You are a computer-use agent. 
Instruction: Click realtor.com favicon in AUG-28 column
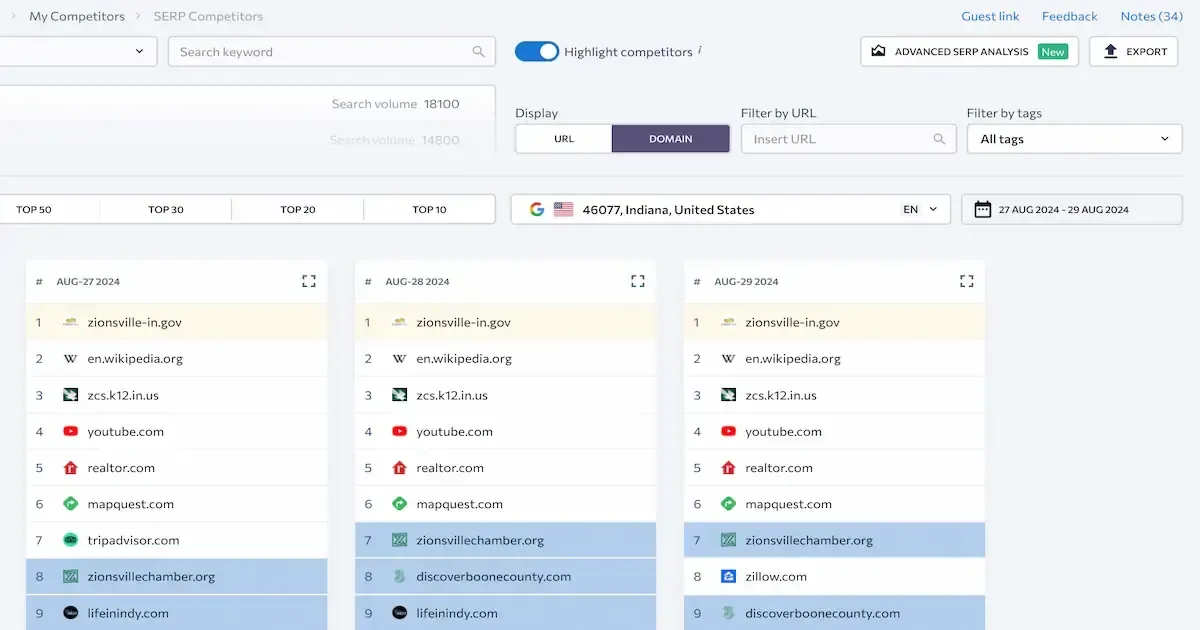(399, 467)
